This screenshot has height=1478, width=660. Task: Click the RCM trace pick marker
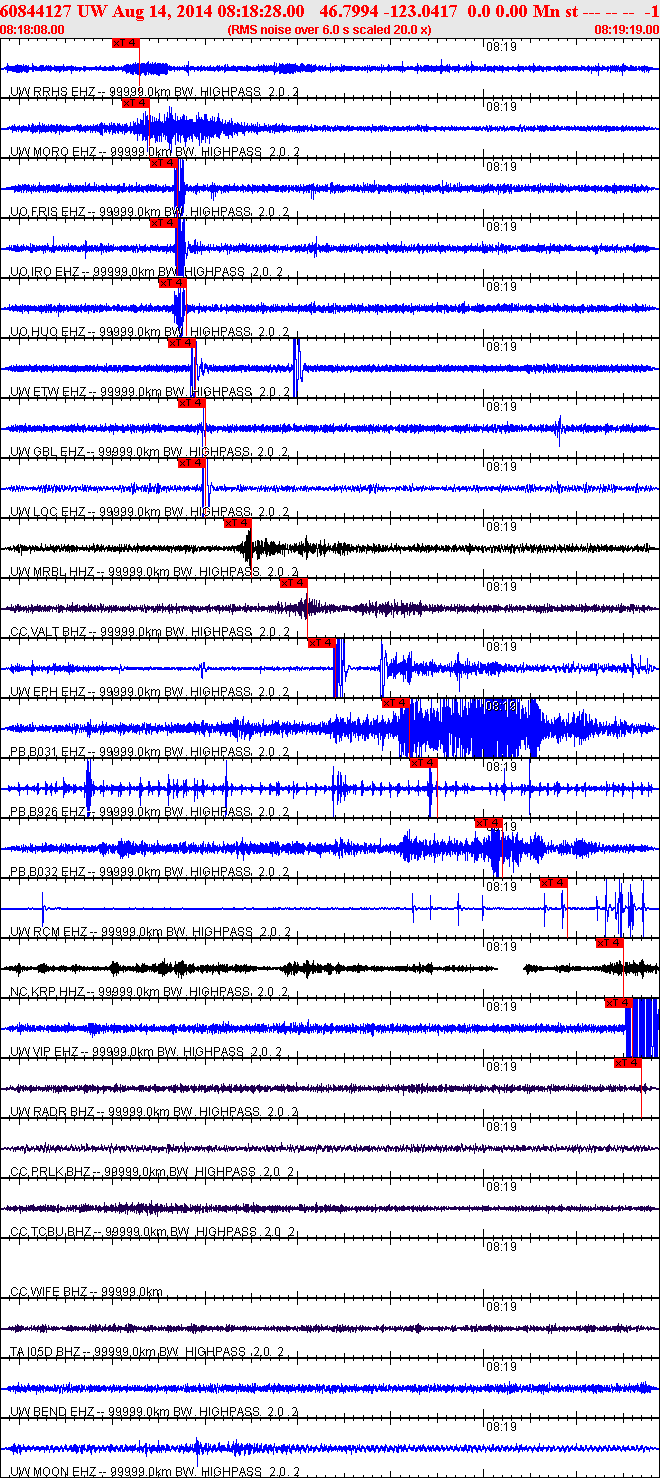554,883
